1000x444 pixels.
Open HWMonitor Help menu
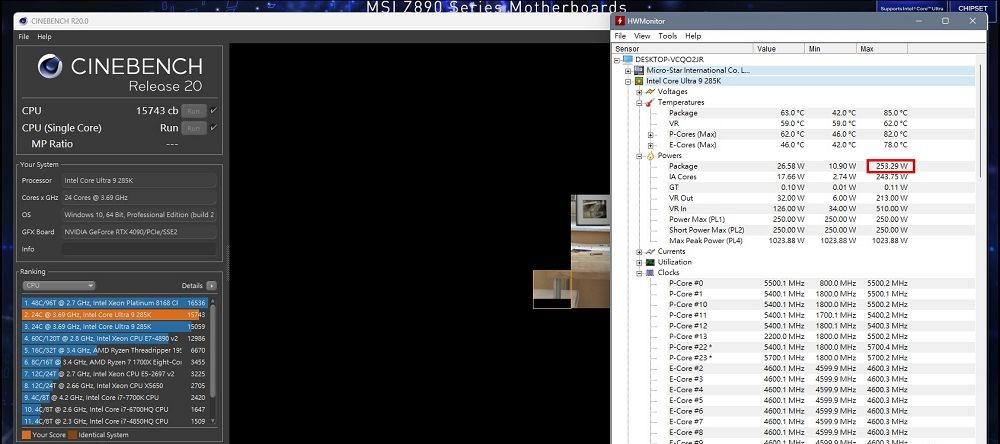tap(693, 36)
